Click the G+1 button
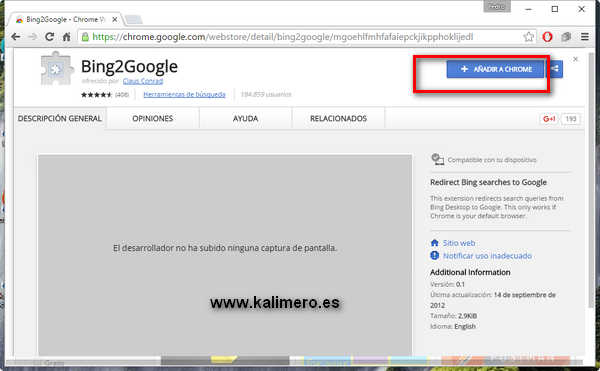The height and width of the screenshot is (371, 600). [x=549, y=119]
